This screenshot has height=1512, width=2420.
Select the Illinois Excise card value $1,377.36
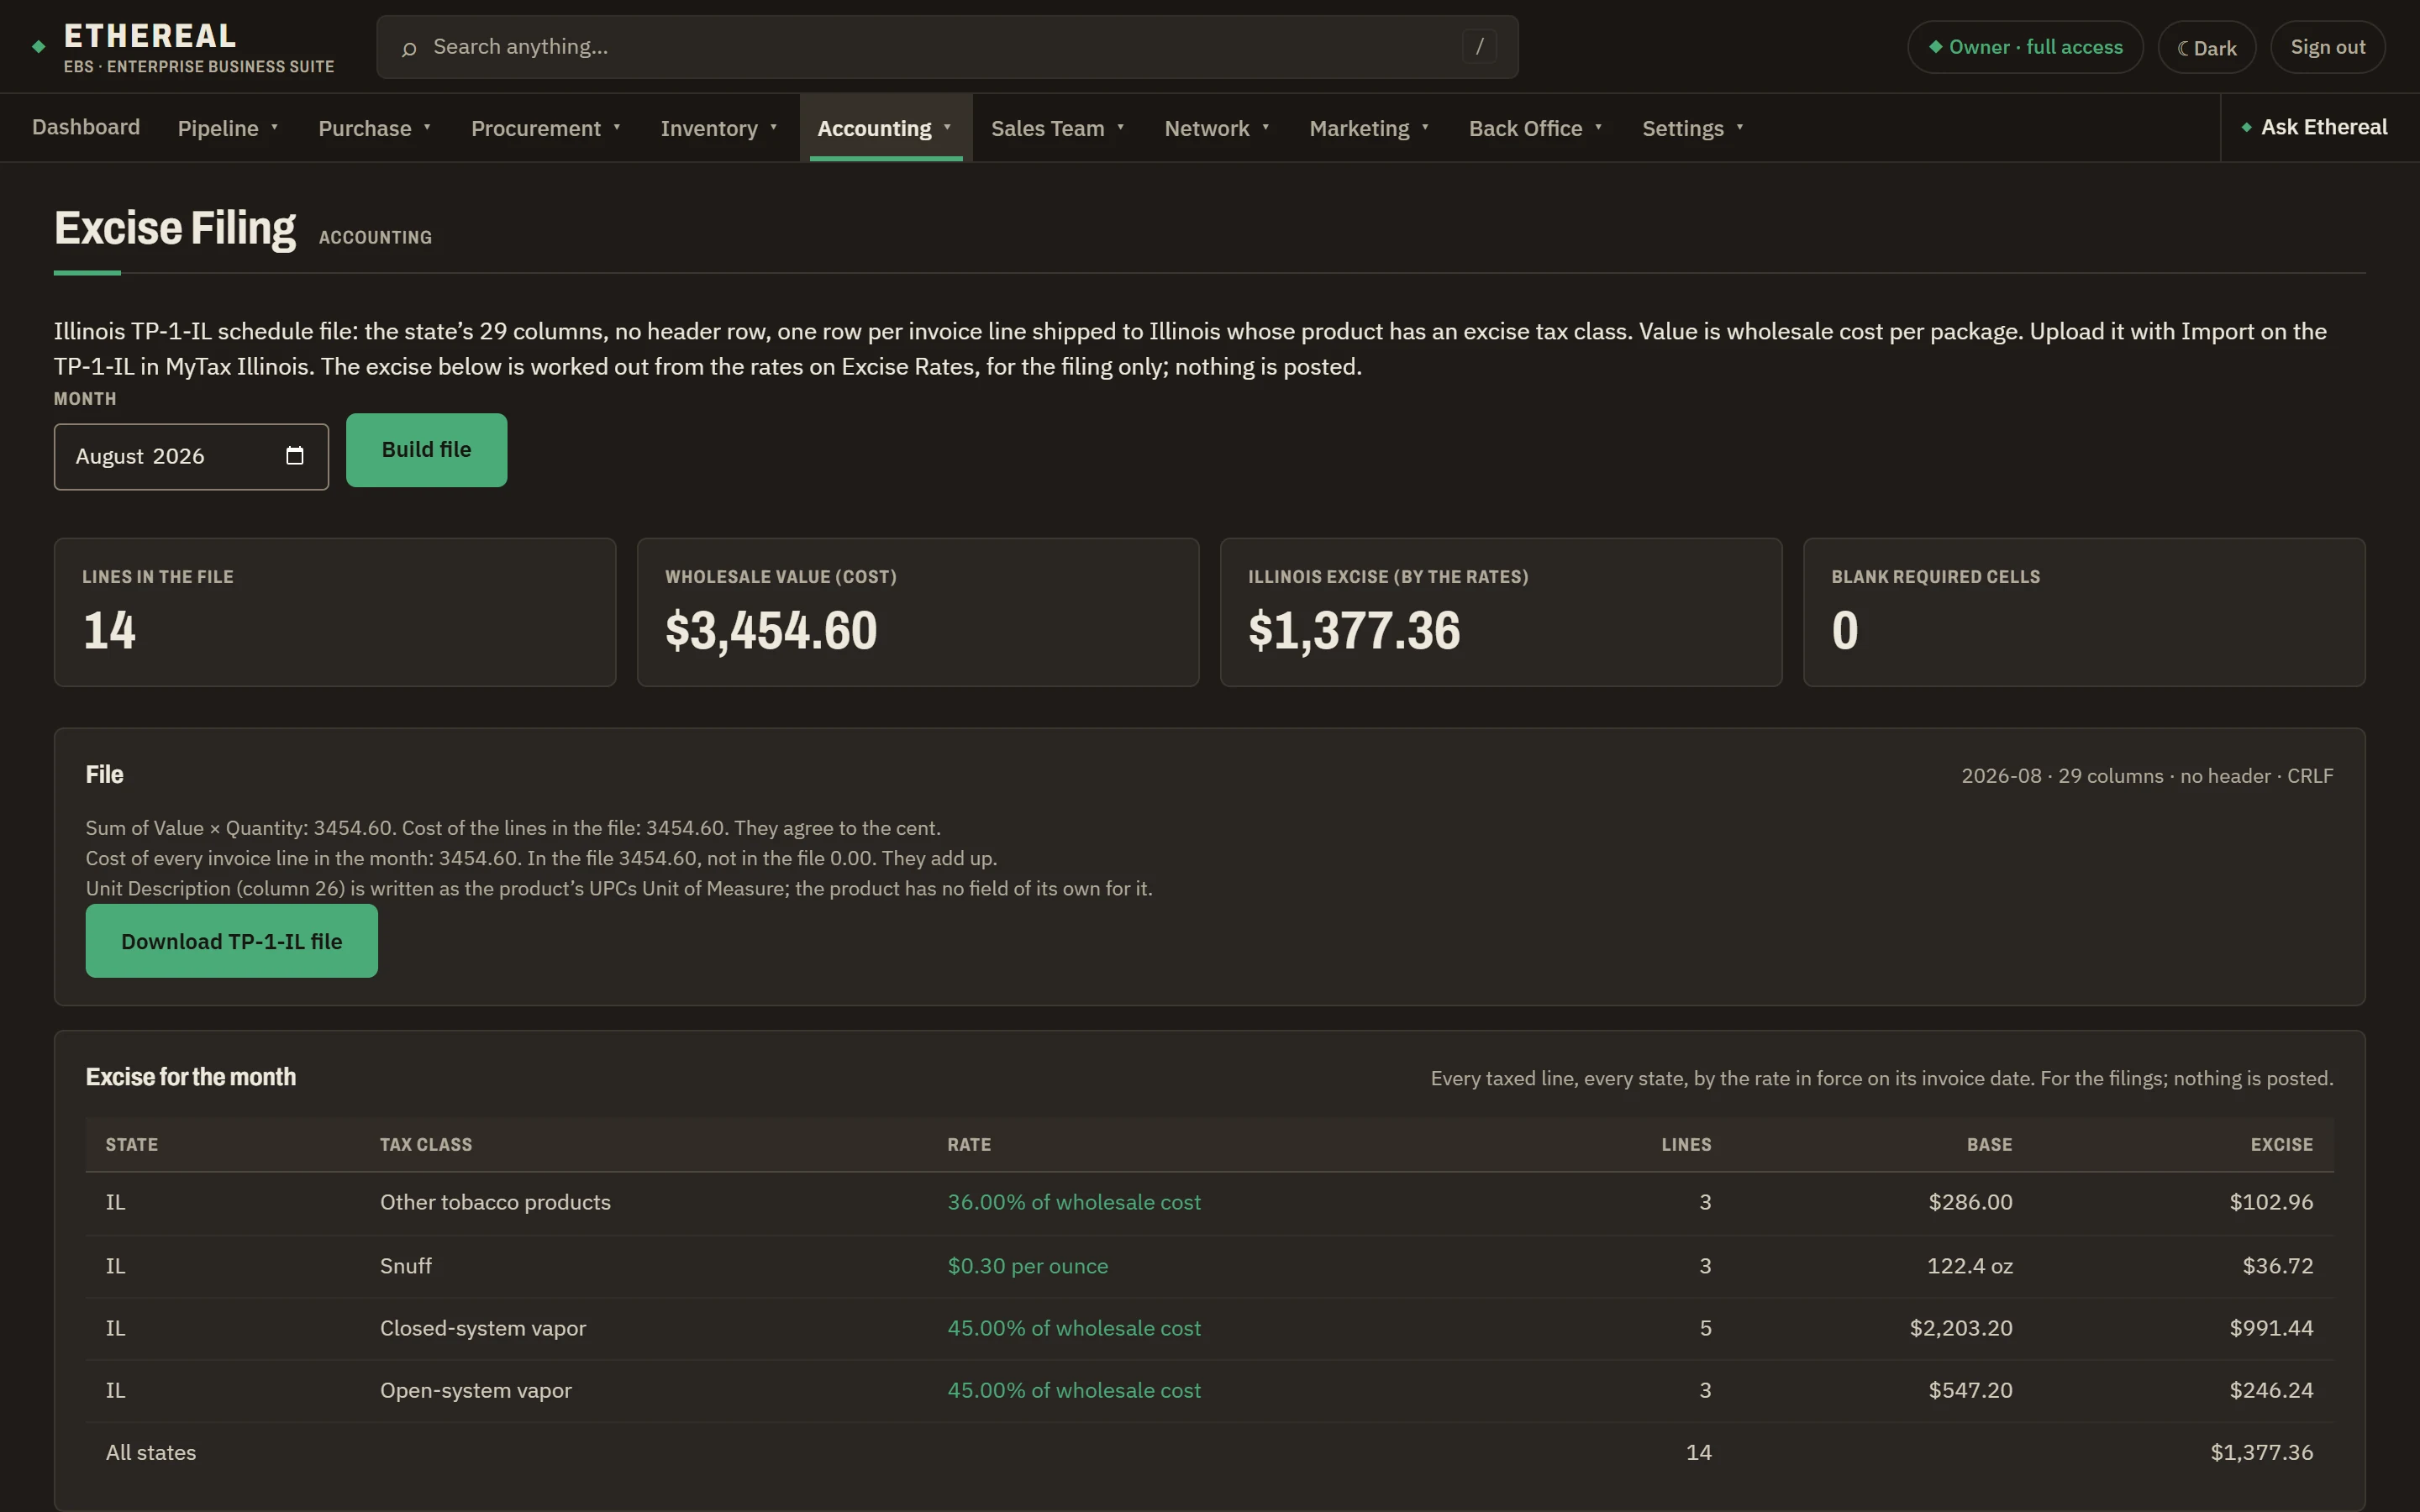(1354, 631)
